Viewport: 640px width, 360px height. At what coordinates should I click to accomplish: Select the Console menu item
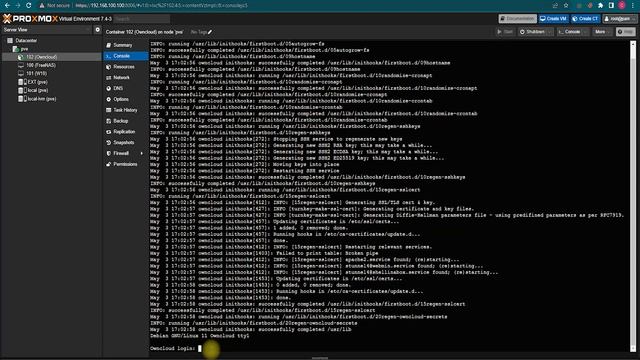(125, 56)
